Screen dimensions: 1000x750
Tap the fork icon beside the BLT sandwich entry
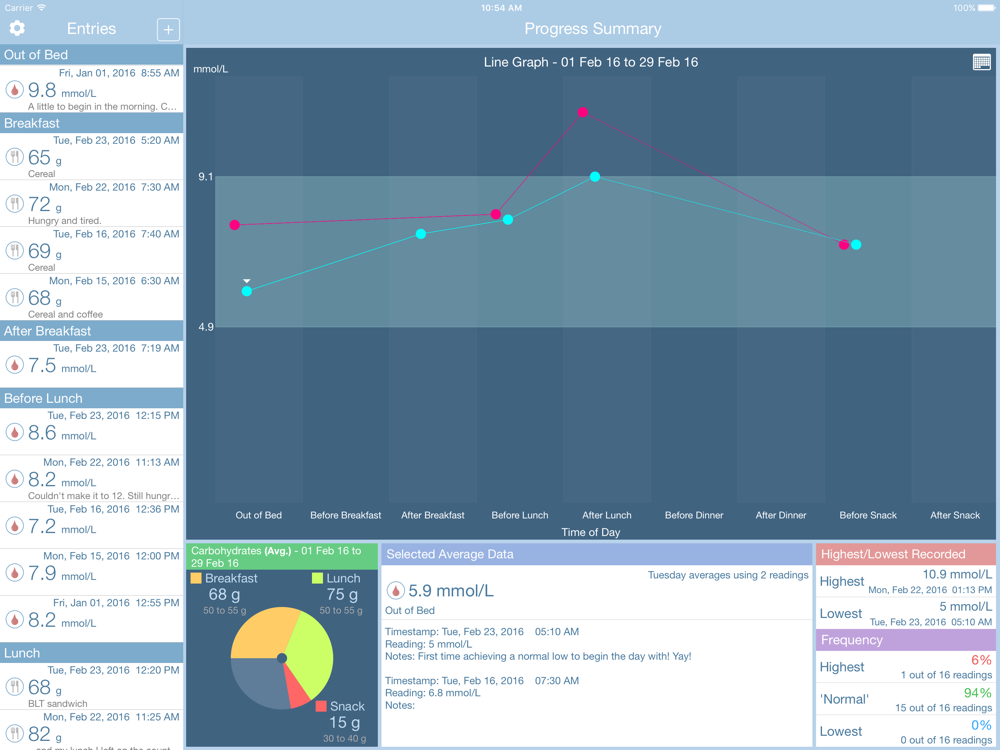(x=15, y=687)
